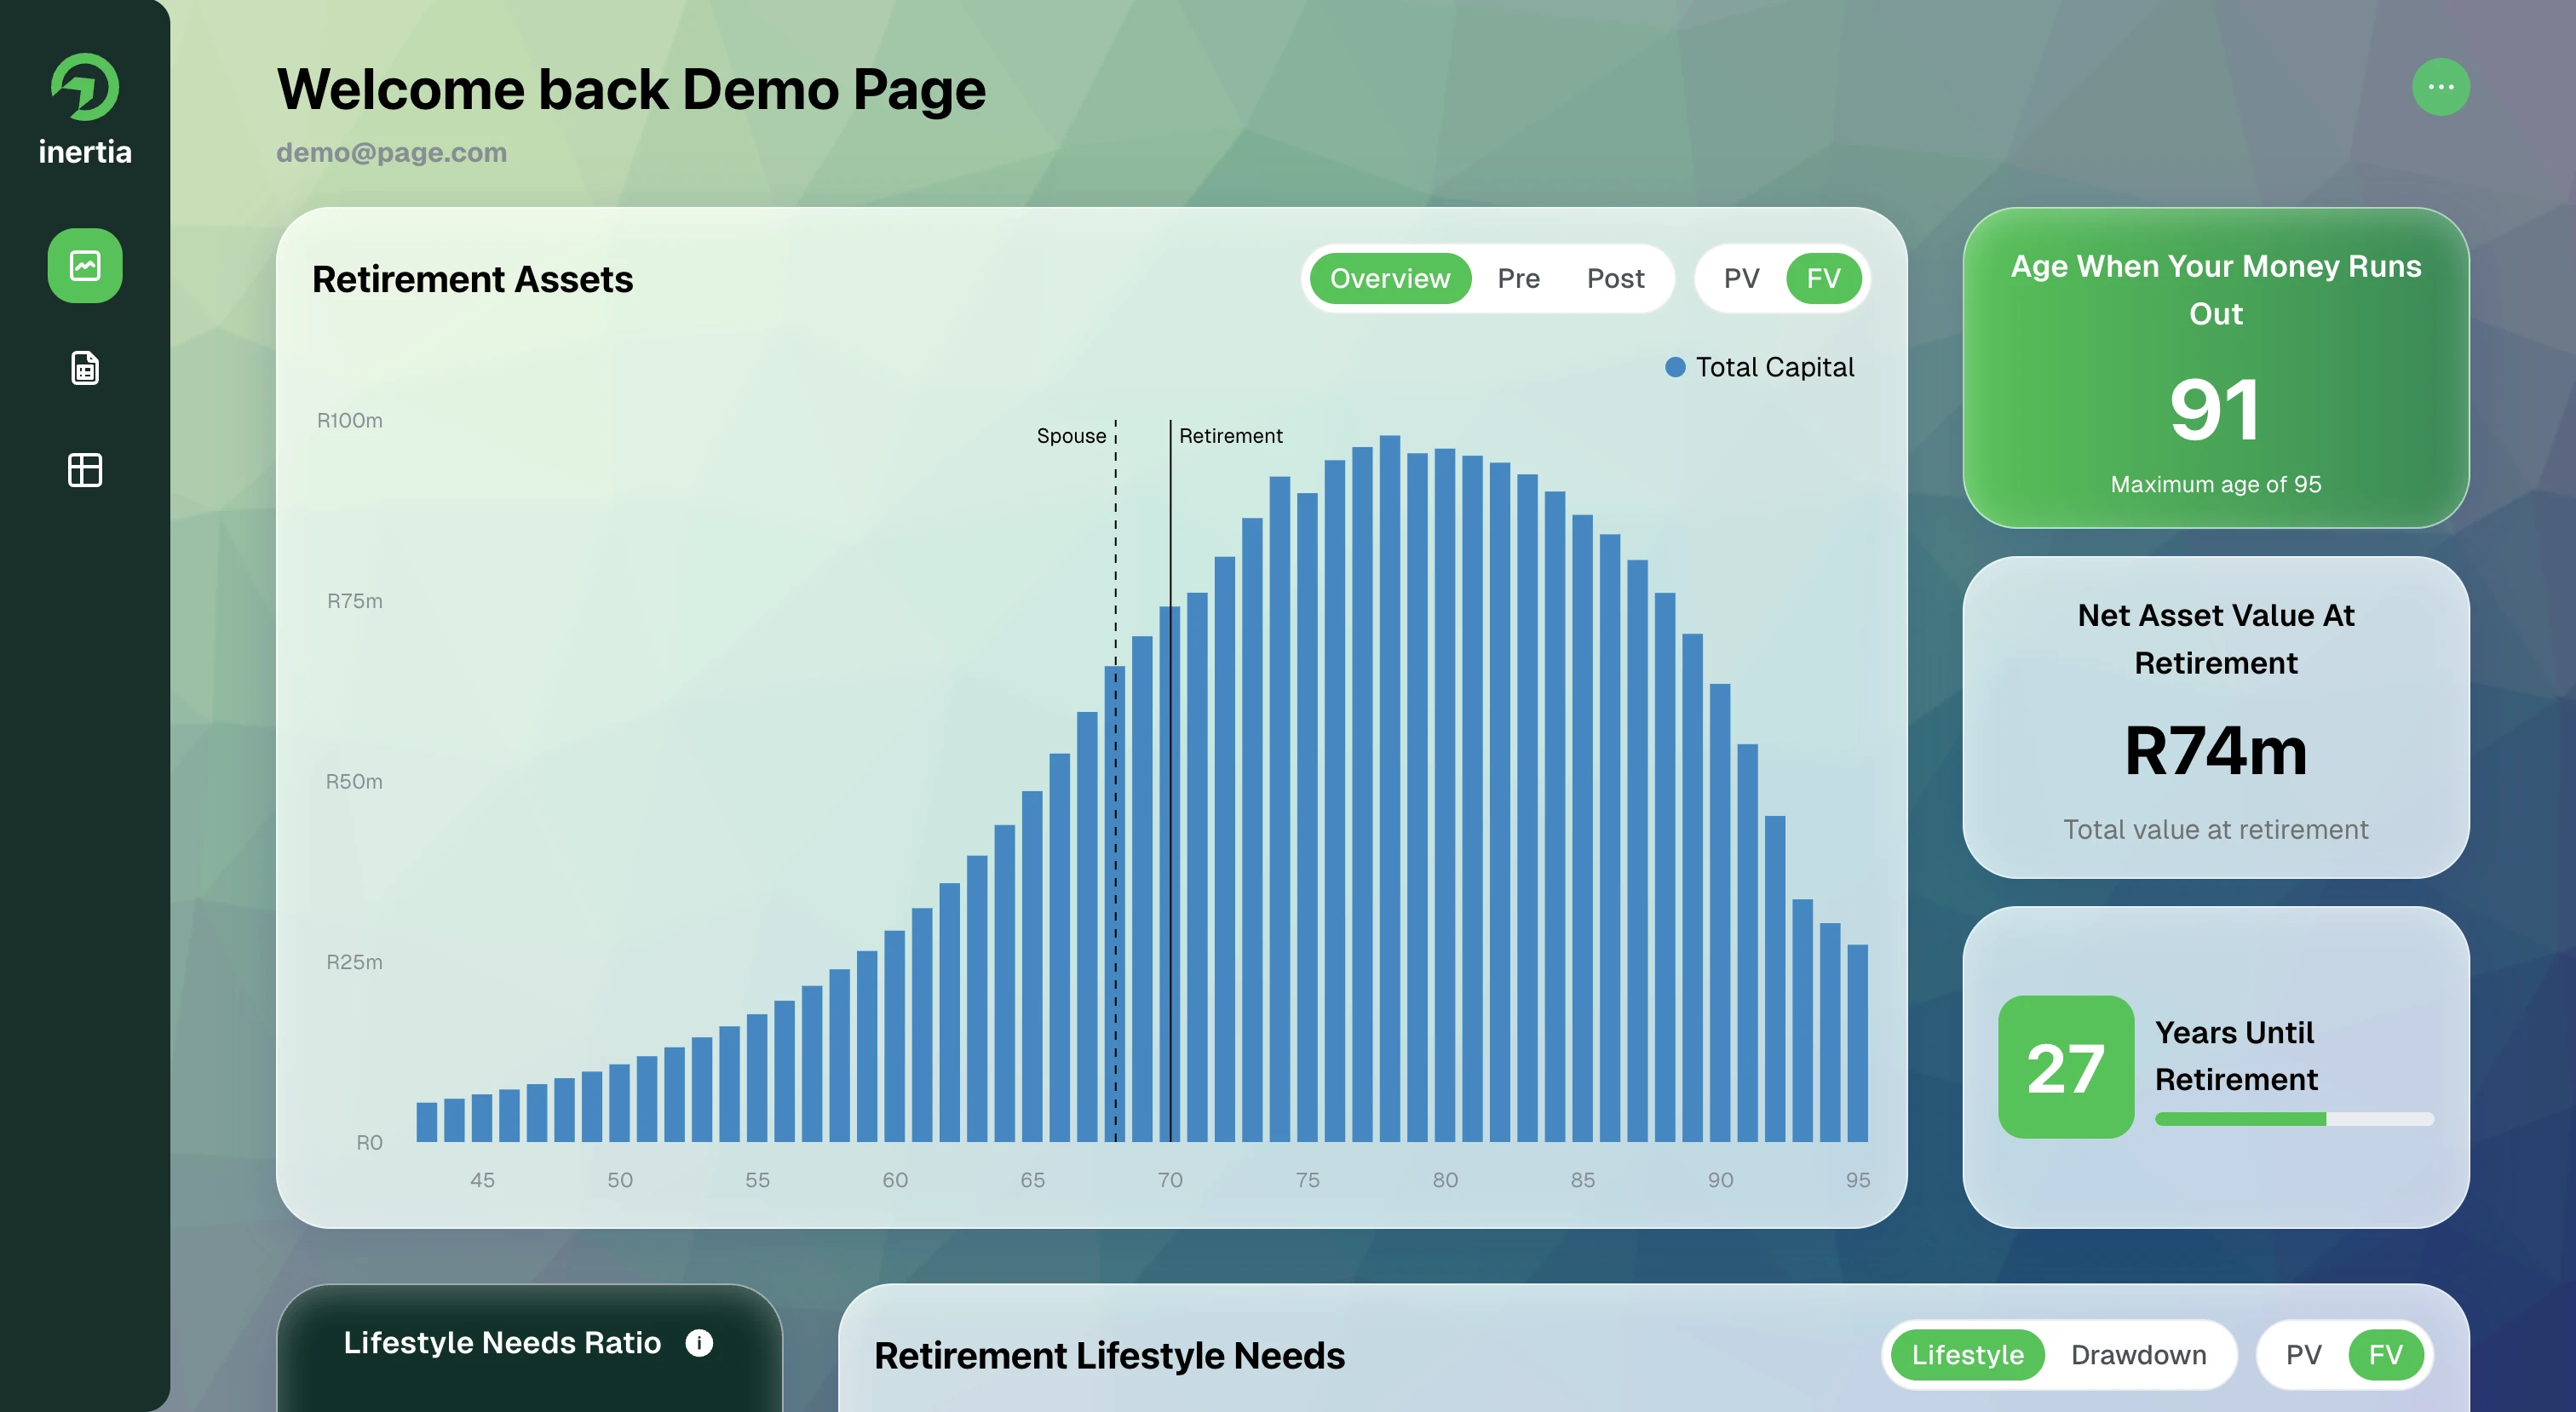This screenshot has height=1412, width=2576.
Task: Click the Age When Your Money Runs Out card
Action: coord(2216,373)
